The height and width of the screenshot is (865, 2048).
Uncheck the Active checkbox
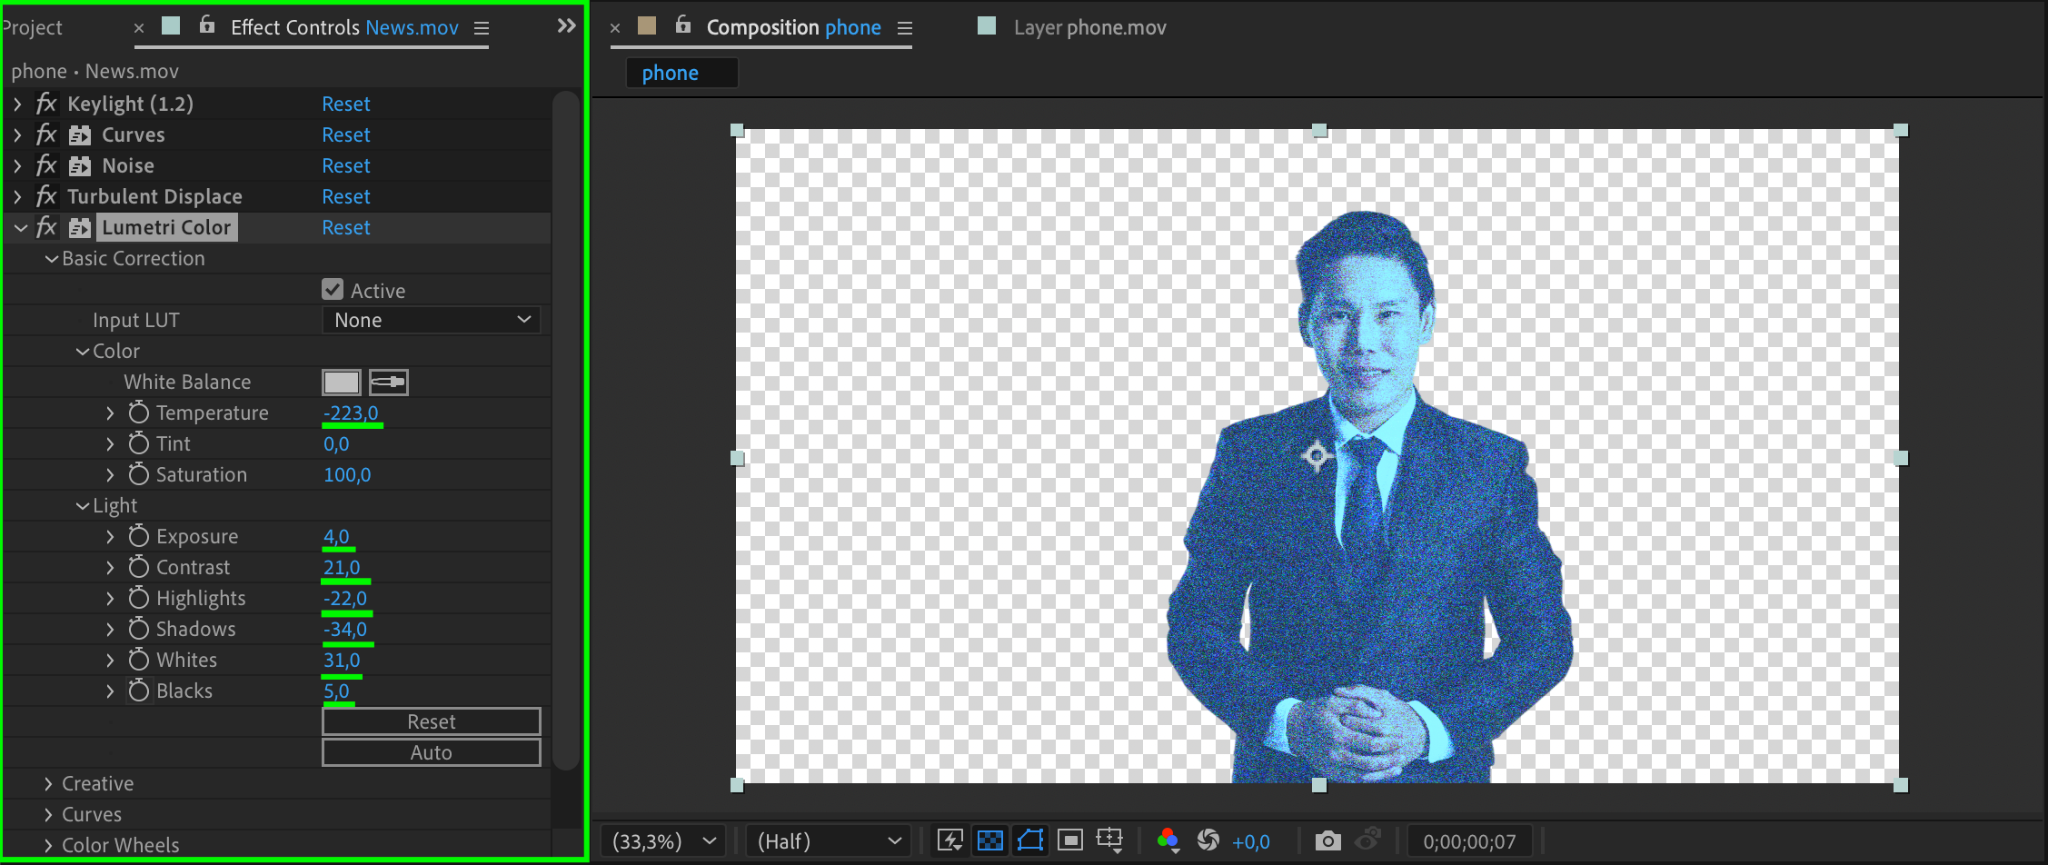[333, 290]
